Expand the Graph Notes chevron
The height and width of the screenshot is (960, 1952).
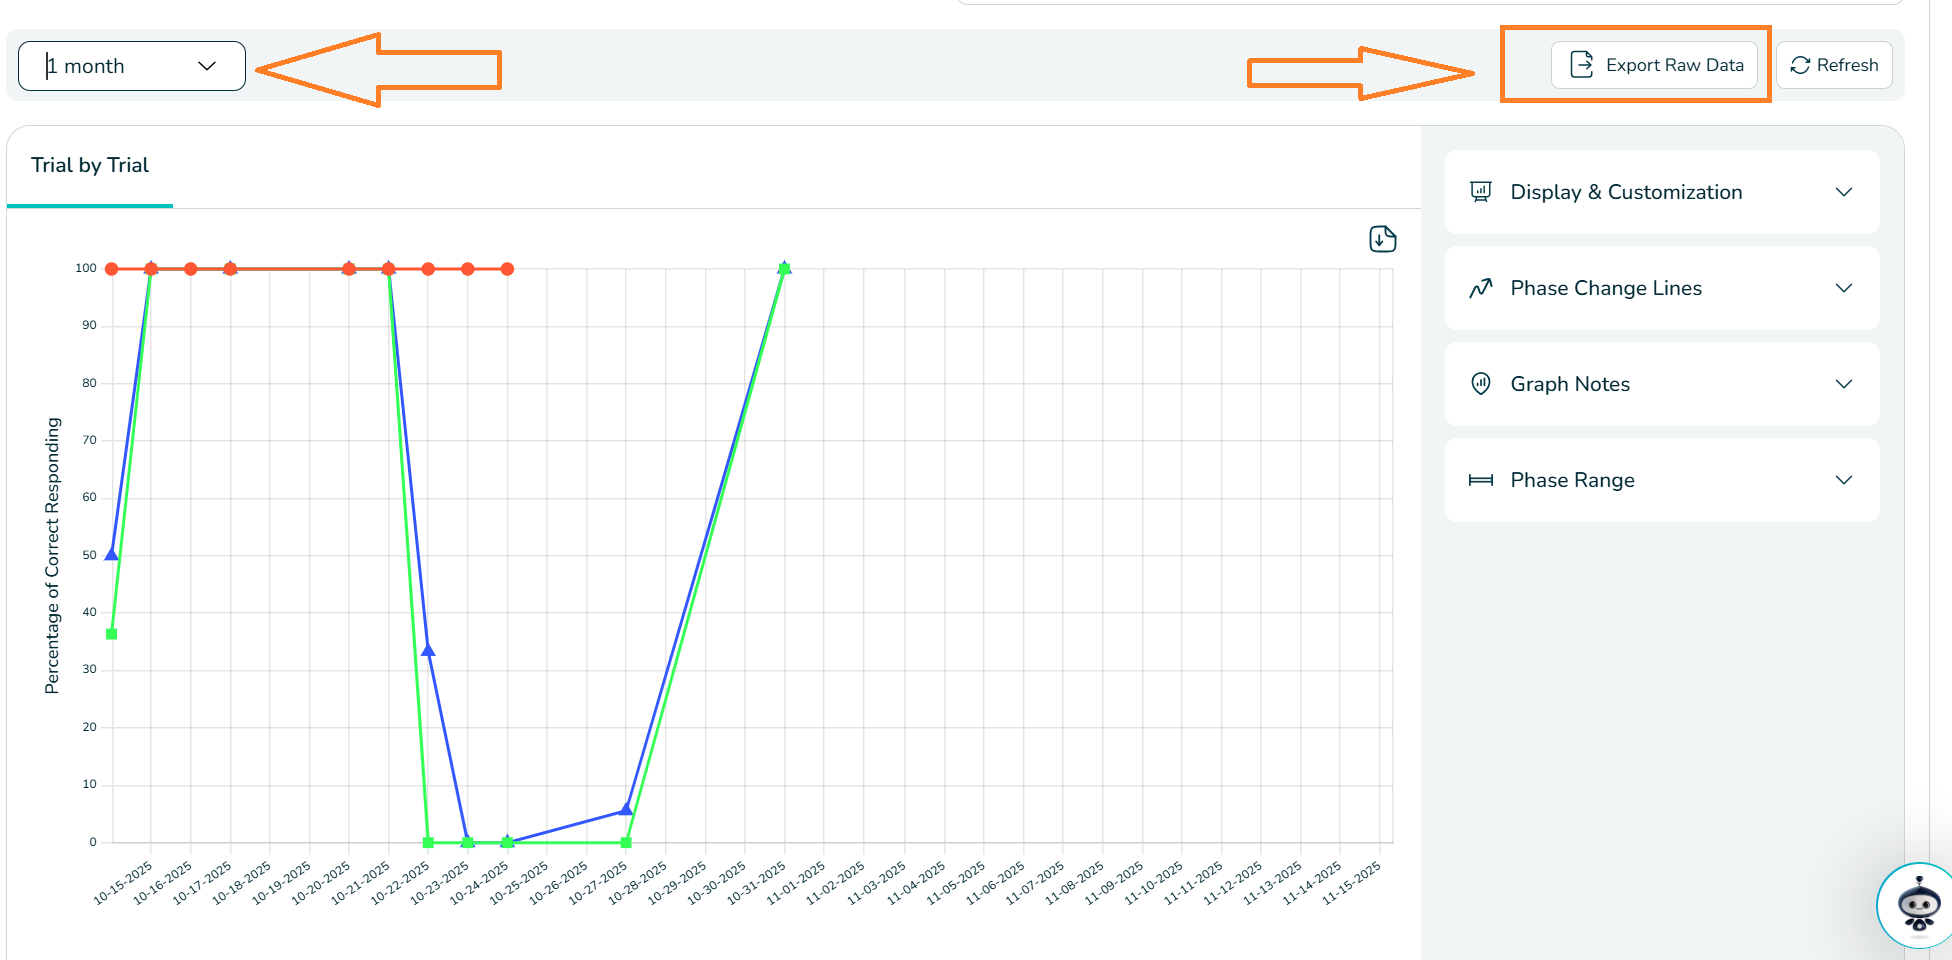click(x=1844, y=384)
